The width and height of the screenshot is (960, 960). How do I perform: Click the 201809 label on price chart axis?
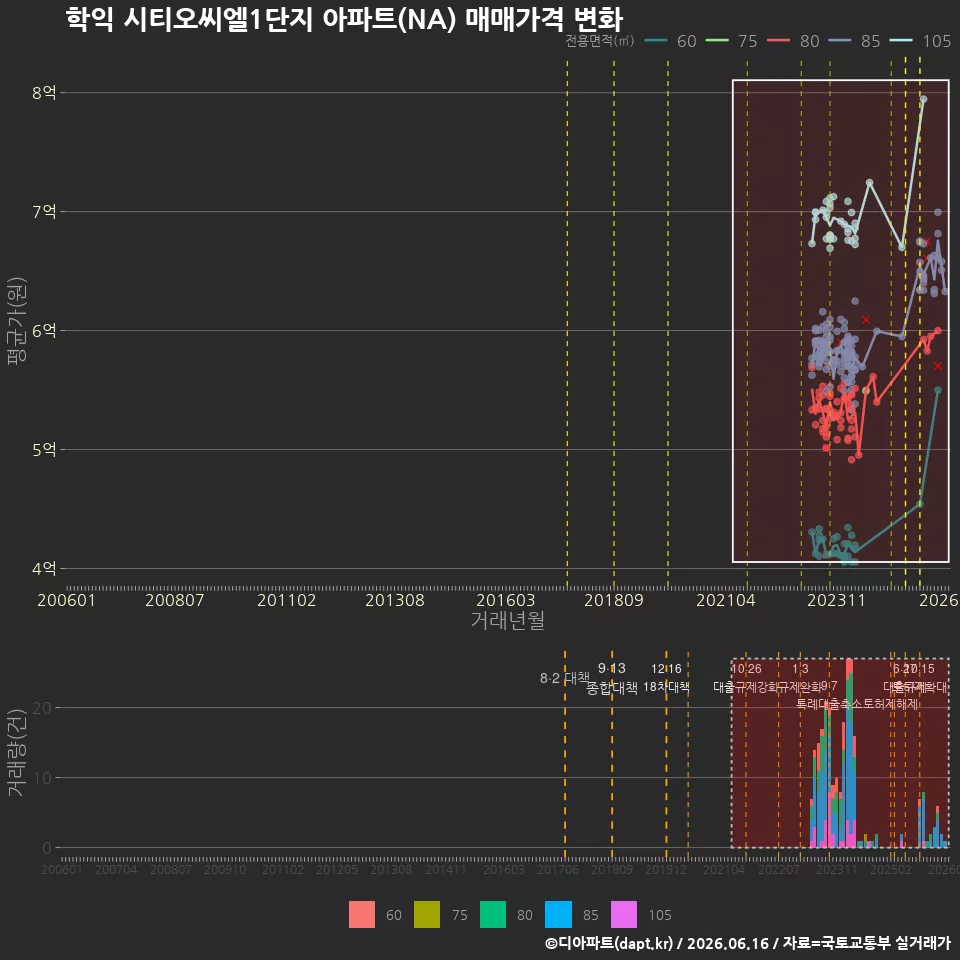(x=614, y=600)
